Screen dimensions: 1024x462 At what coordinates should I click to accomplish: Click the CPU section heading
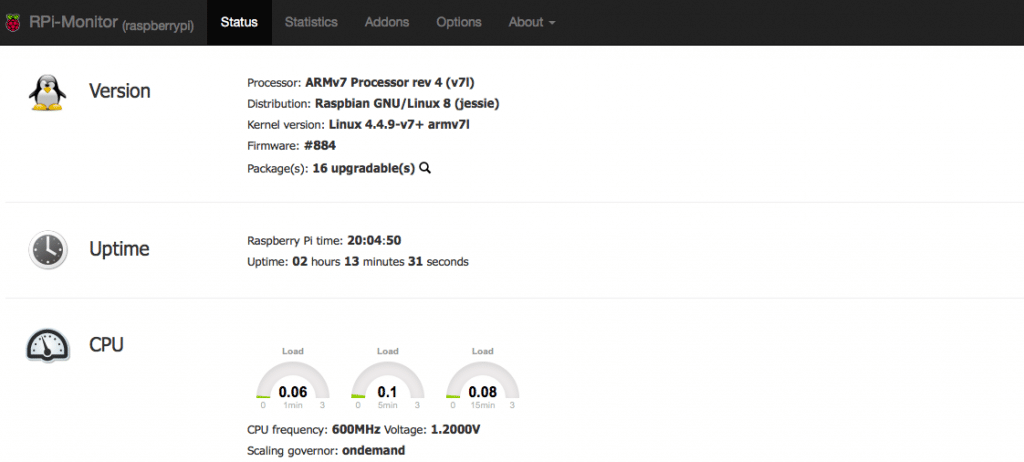[106, 344]
